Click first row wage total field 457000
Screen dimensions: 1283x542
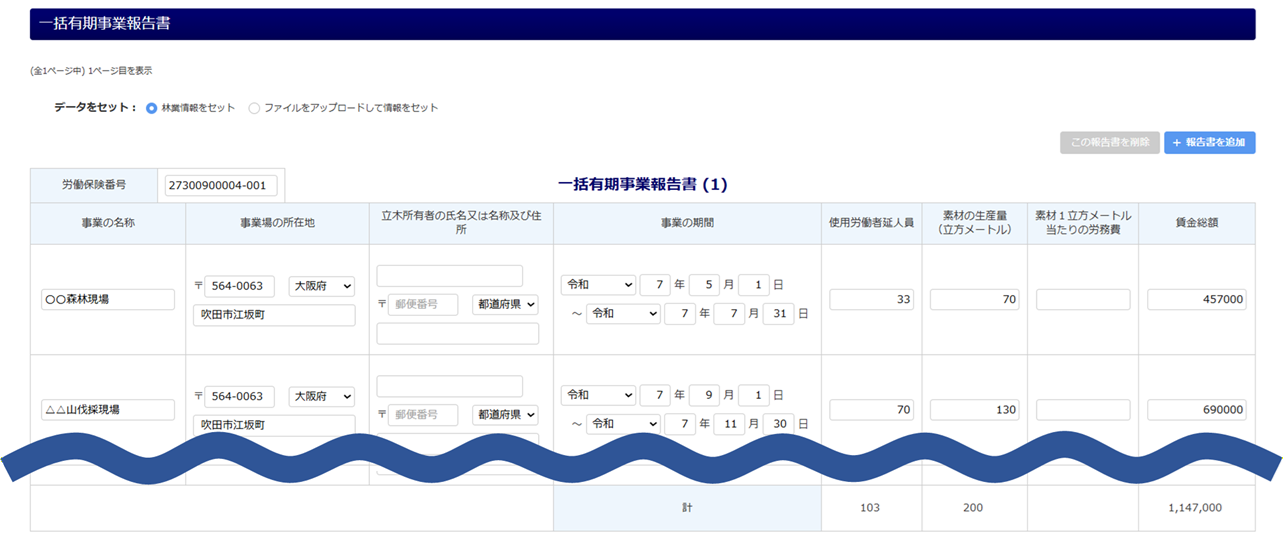tap(1197, 299)
